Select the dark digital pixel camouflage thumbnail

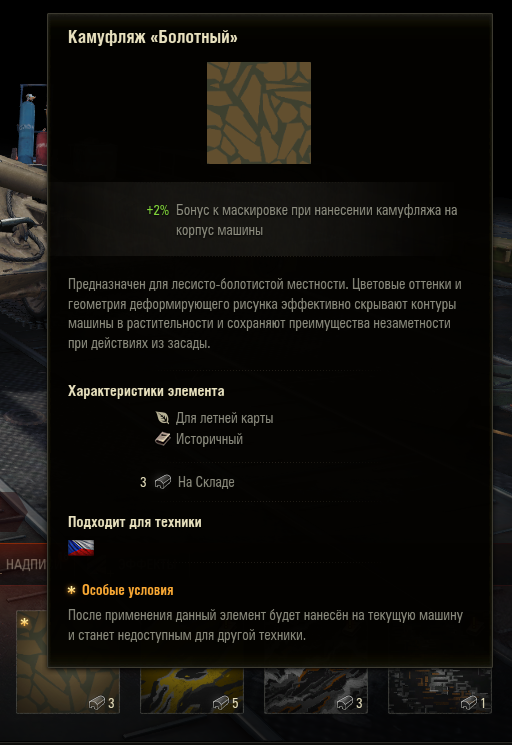[x=439, y=690]
